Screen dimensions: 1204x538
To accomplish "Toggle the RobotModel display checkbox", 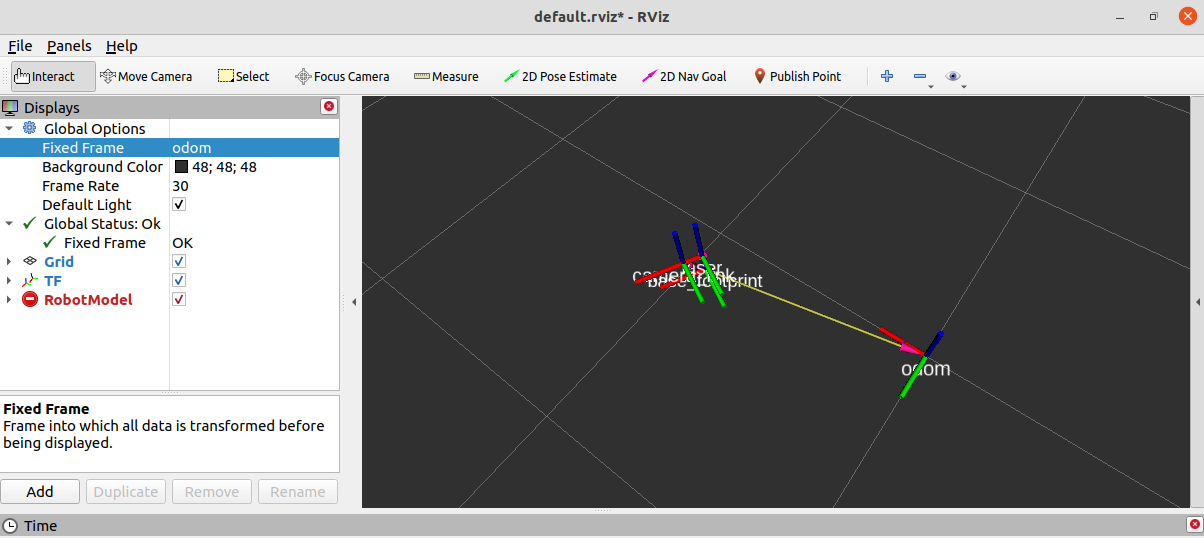I will click(x=179, y=300).
